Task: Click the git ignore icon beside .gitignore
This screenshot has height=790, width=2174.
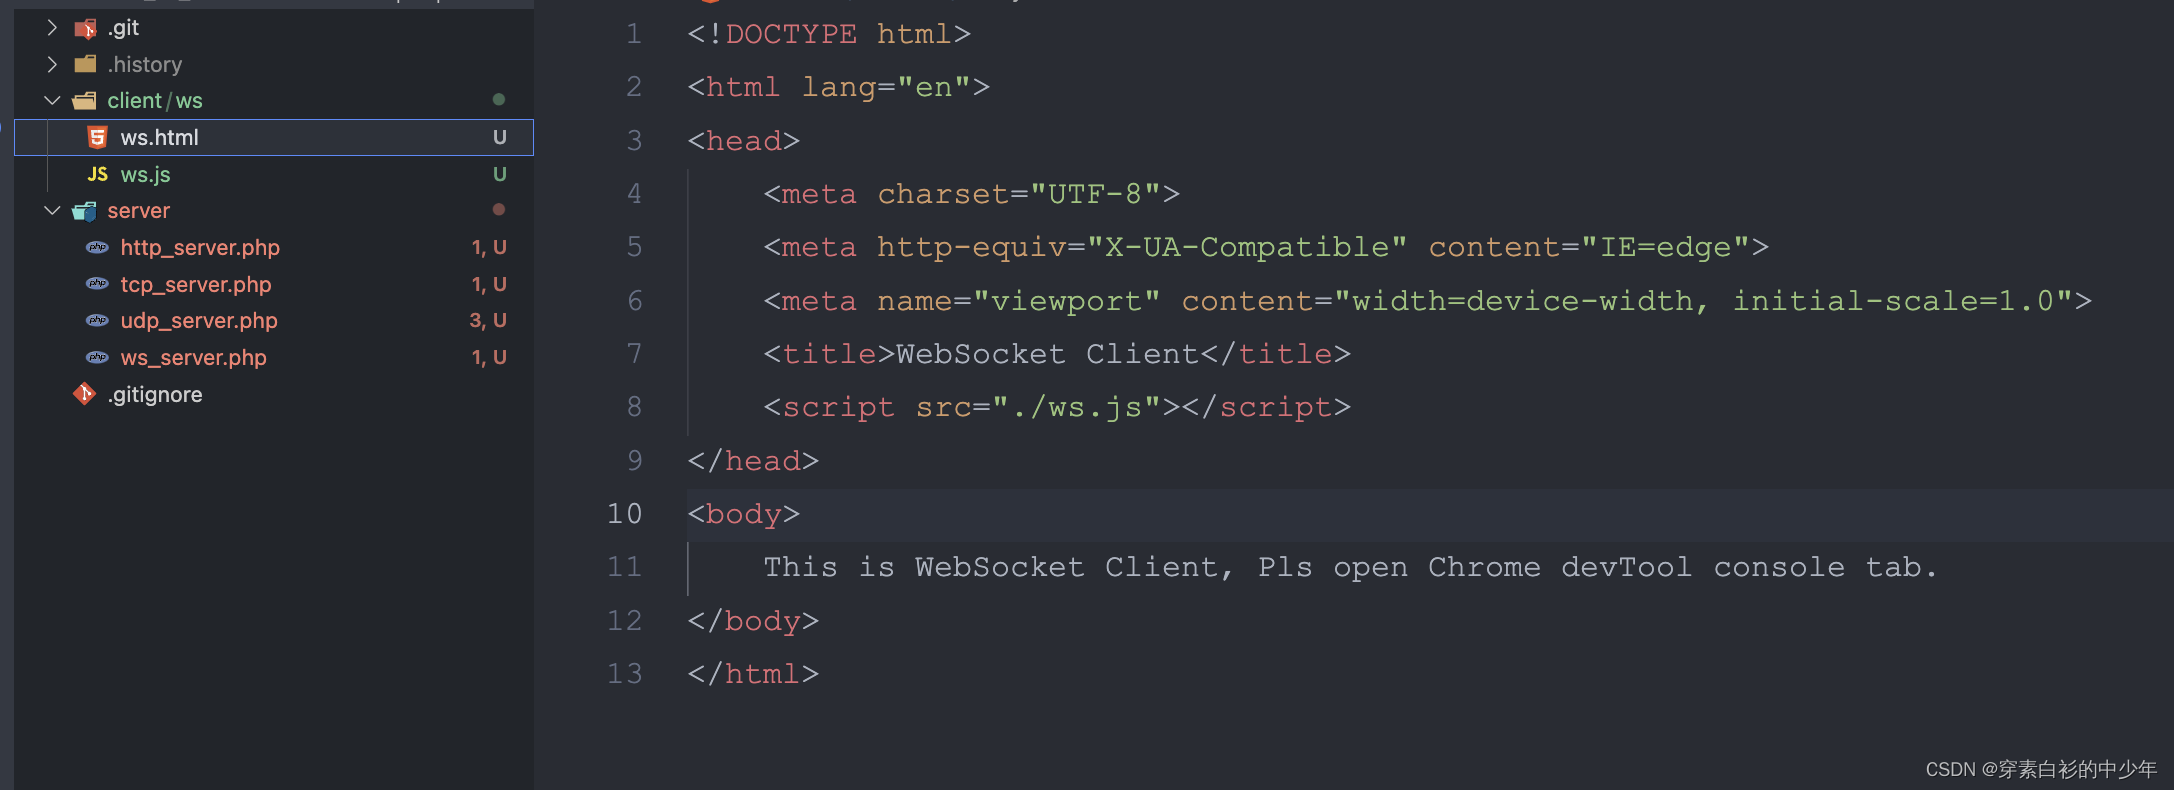Action: tap(84, 393)
